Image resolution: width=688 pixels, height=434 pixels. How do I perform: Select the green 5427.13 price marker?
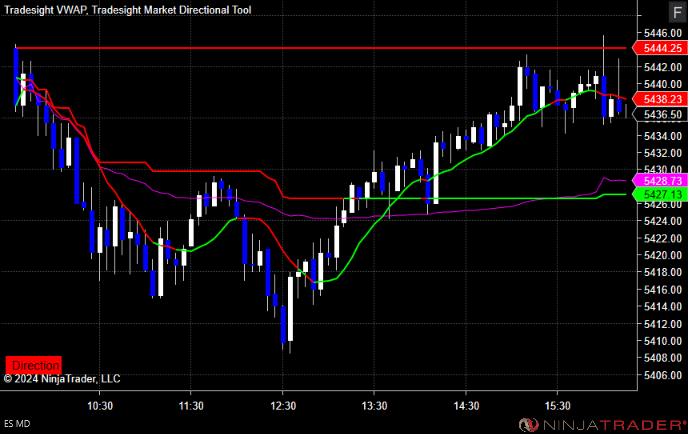pos(660,194)
